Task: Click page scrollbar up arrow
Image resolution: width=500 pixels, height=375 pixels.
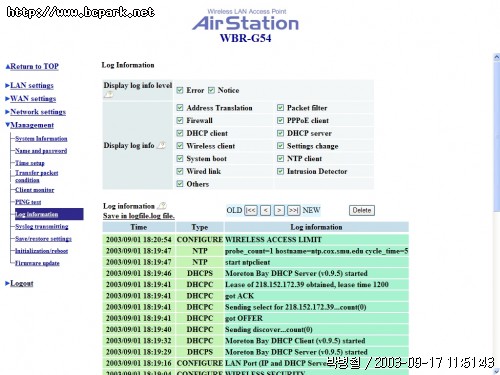Action: [496, 57]
